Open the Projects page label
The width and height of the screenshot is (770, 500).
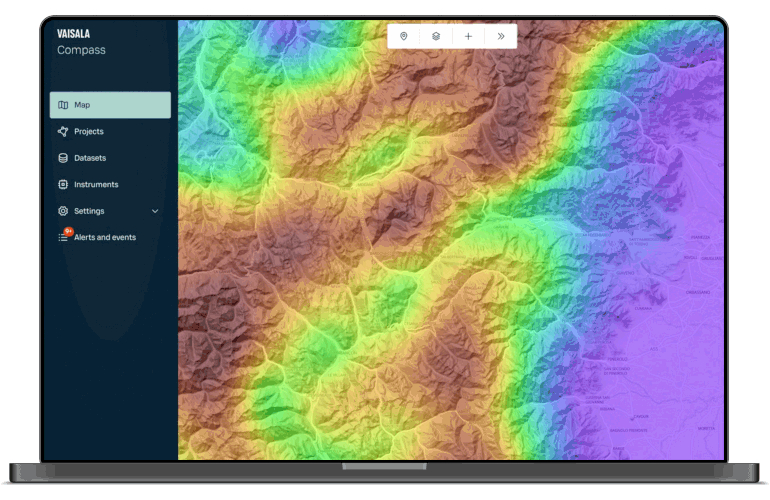89,131
